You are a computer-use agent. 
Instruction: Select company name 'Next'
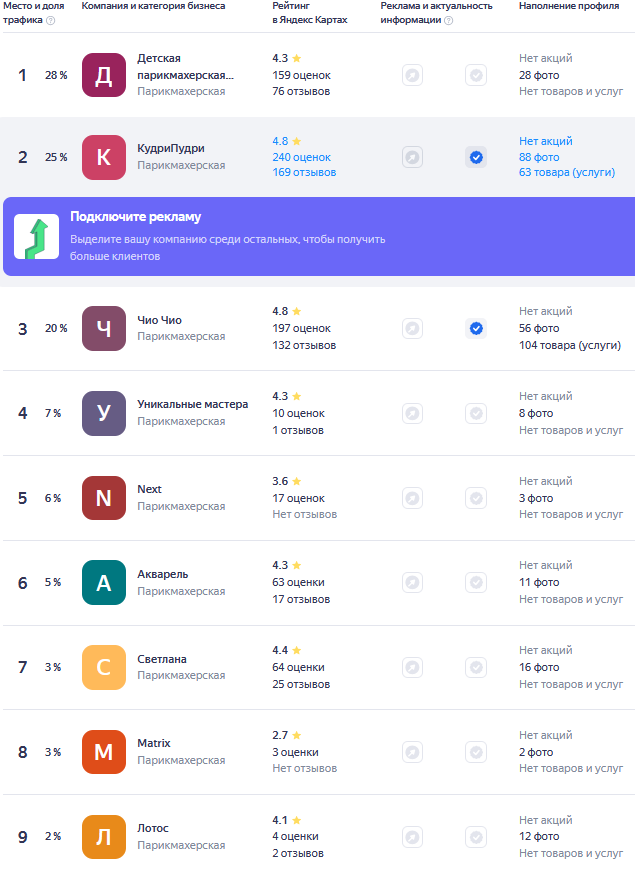(x=149, y=489)
